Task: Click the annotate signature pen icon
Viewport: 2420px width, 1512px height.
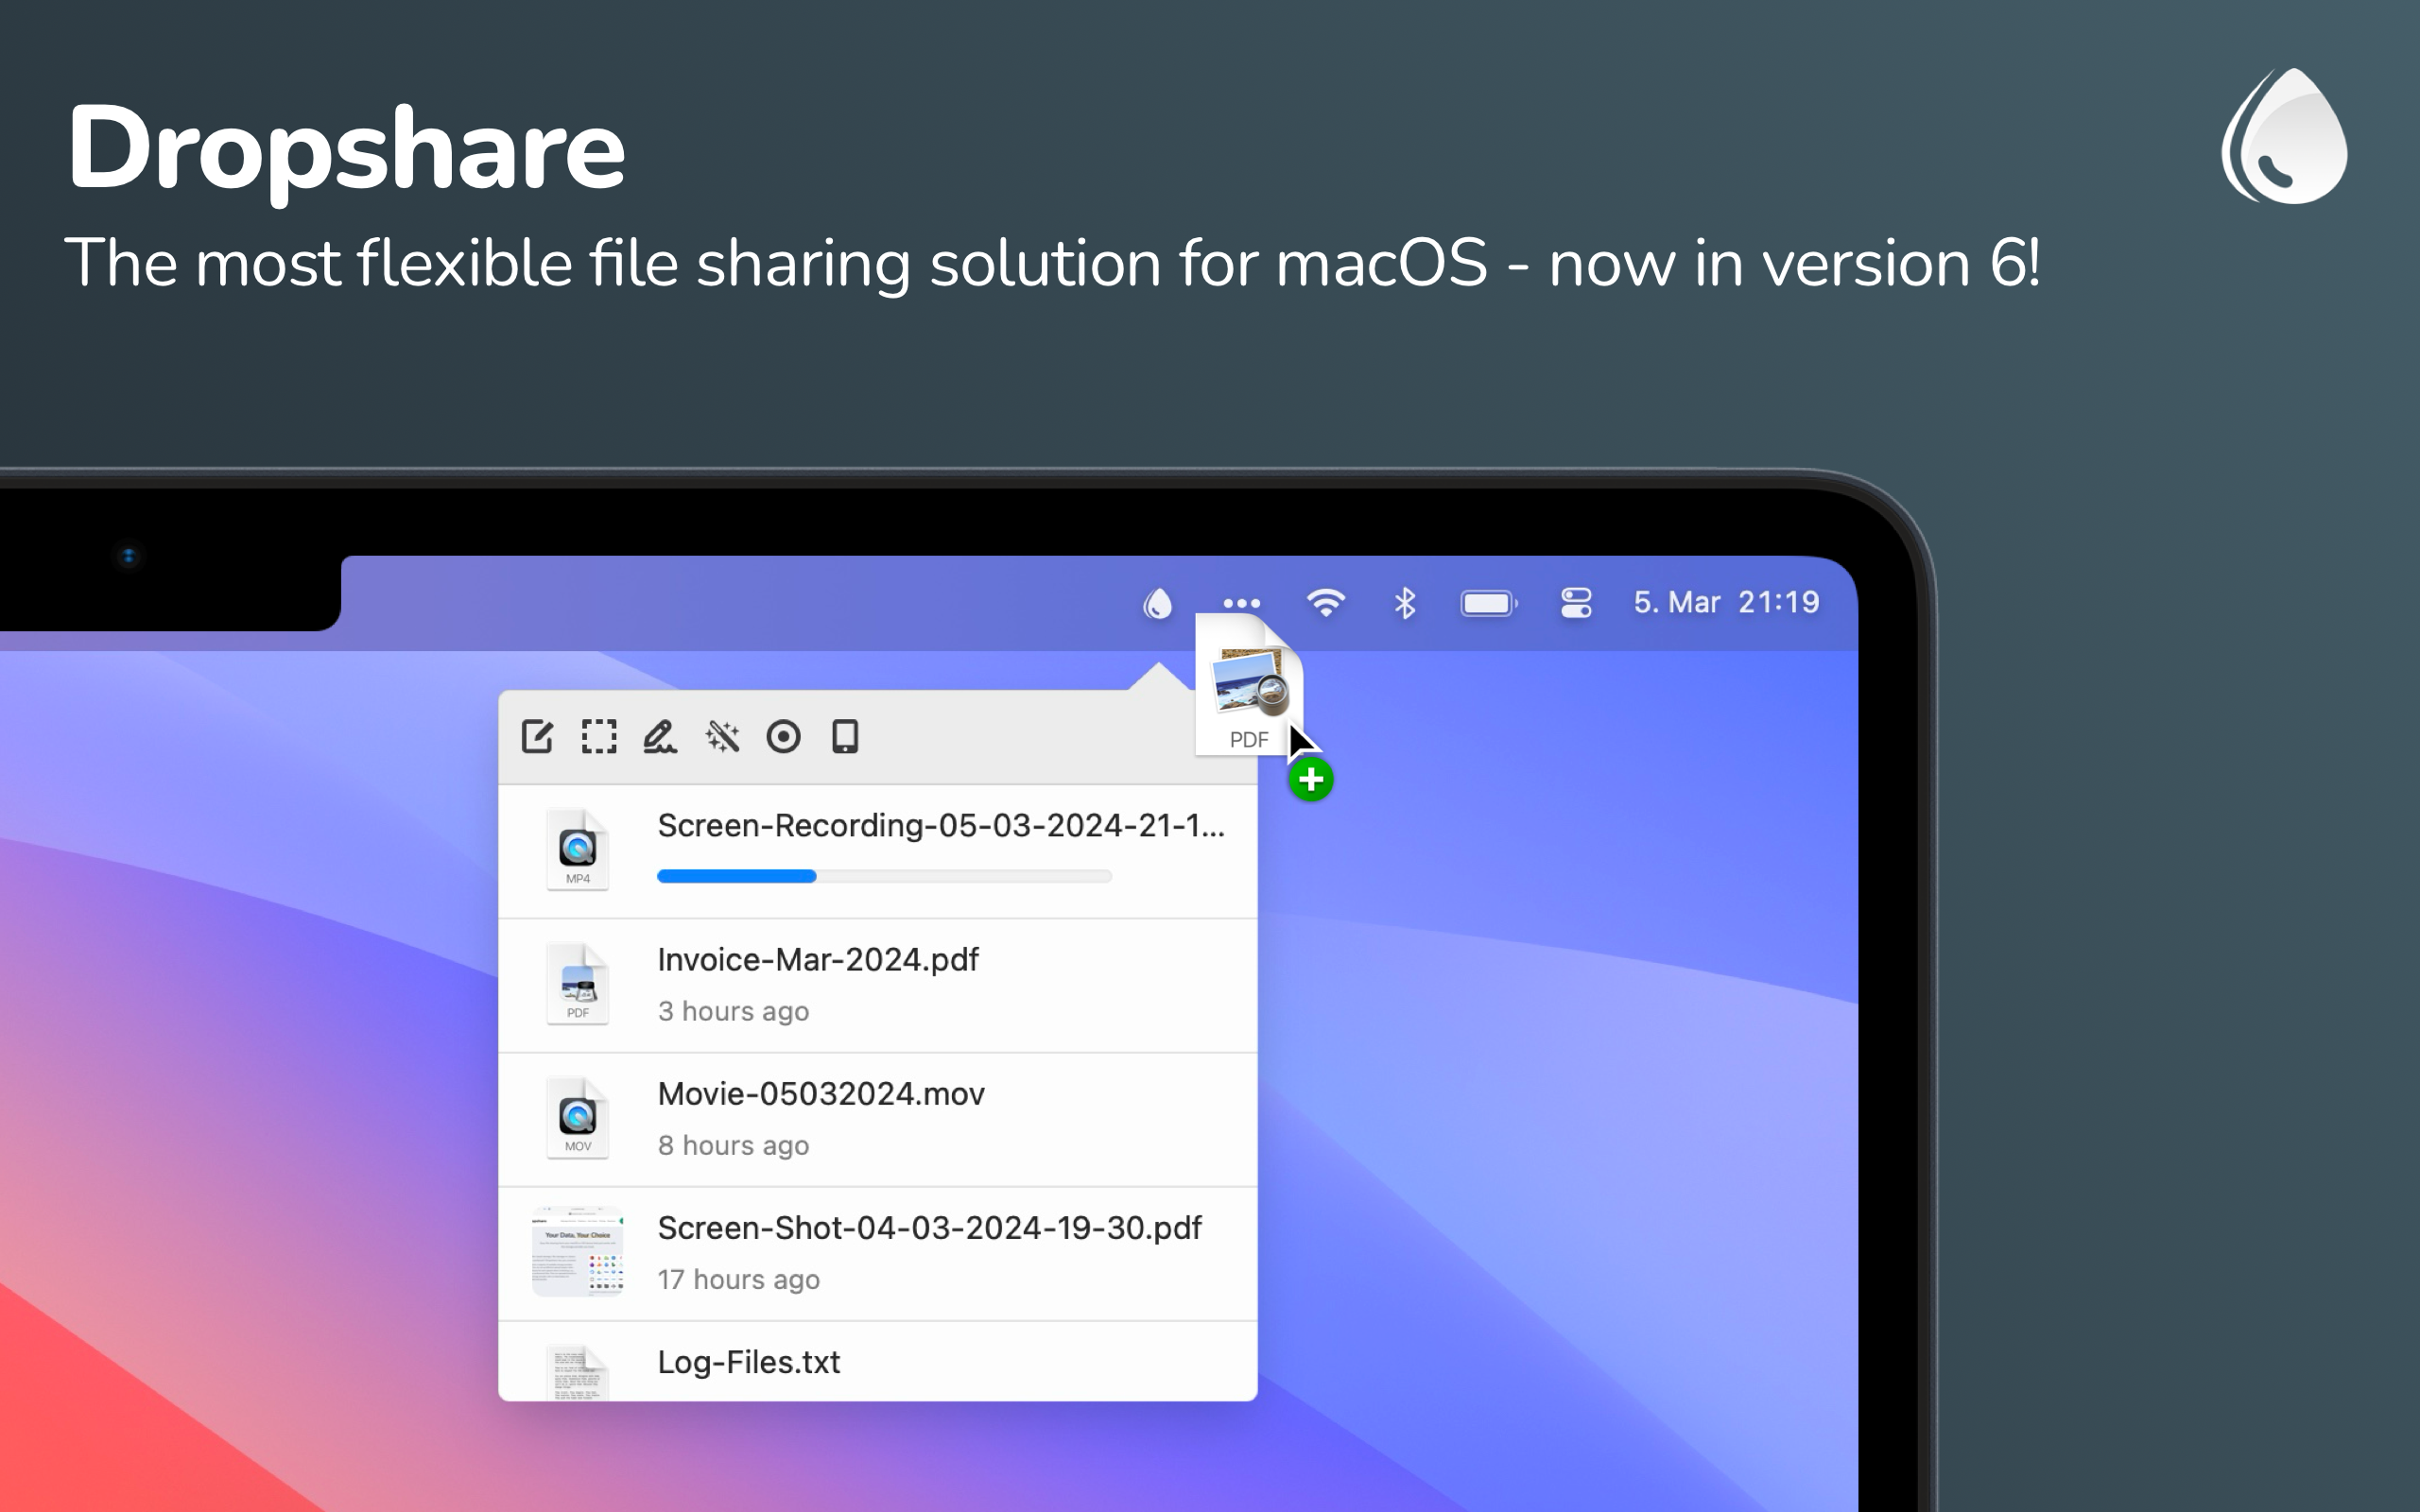Action: point(660,737)
